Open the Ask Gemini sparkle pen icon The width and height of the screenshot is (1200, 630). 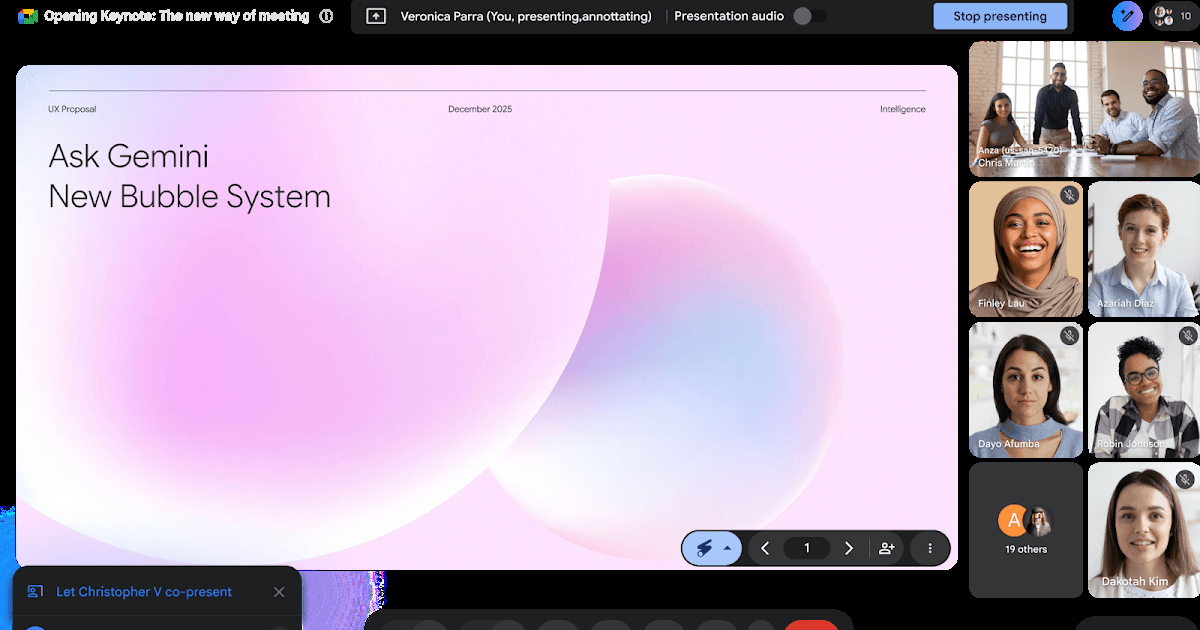[x=1127, y=16]
